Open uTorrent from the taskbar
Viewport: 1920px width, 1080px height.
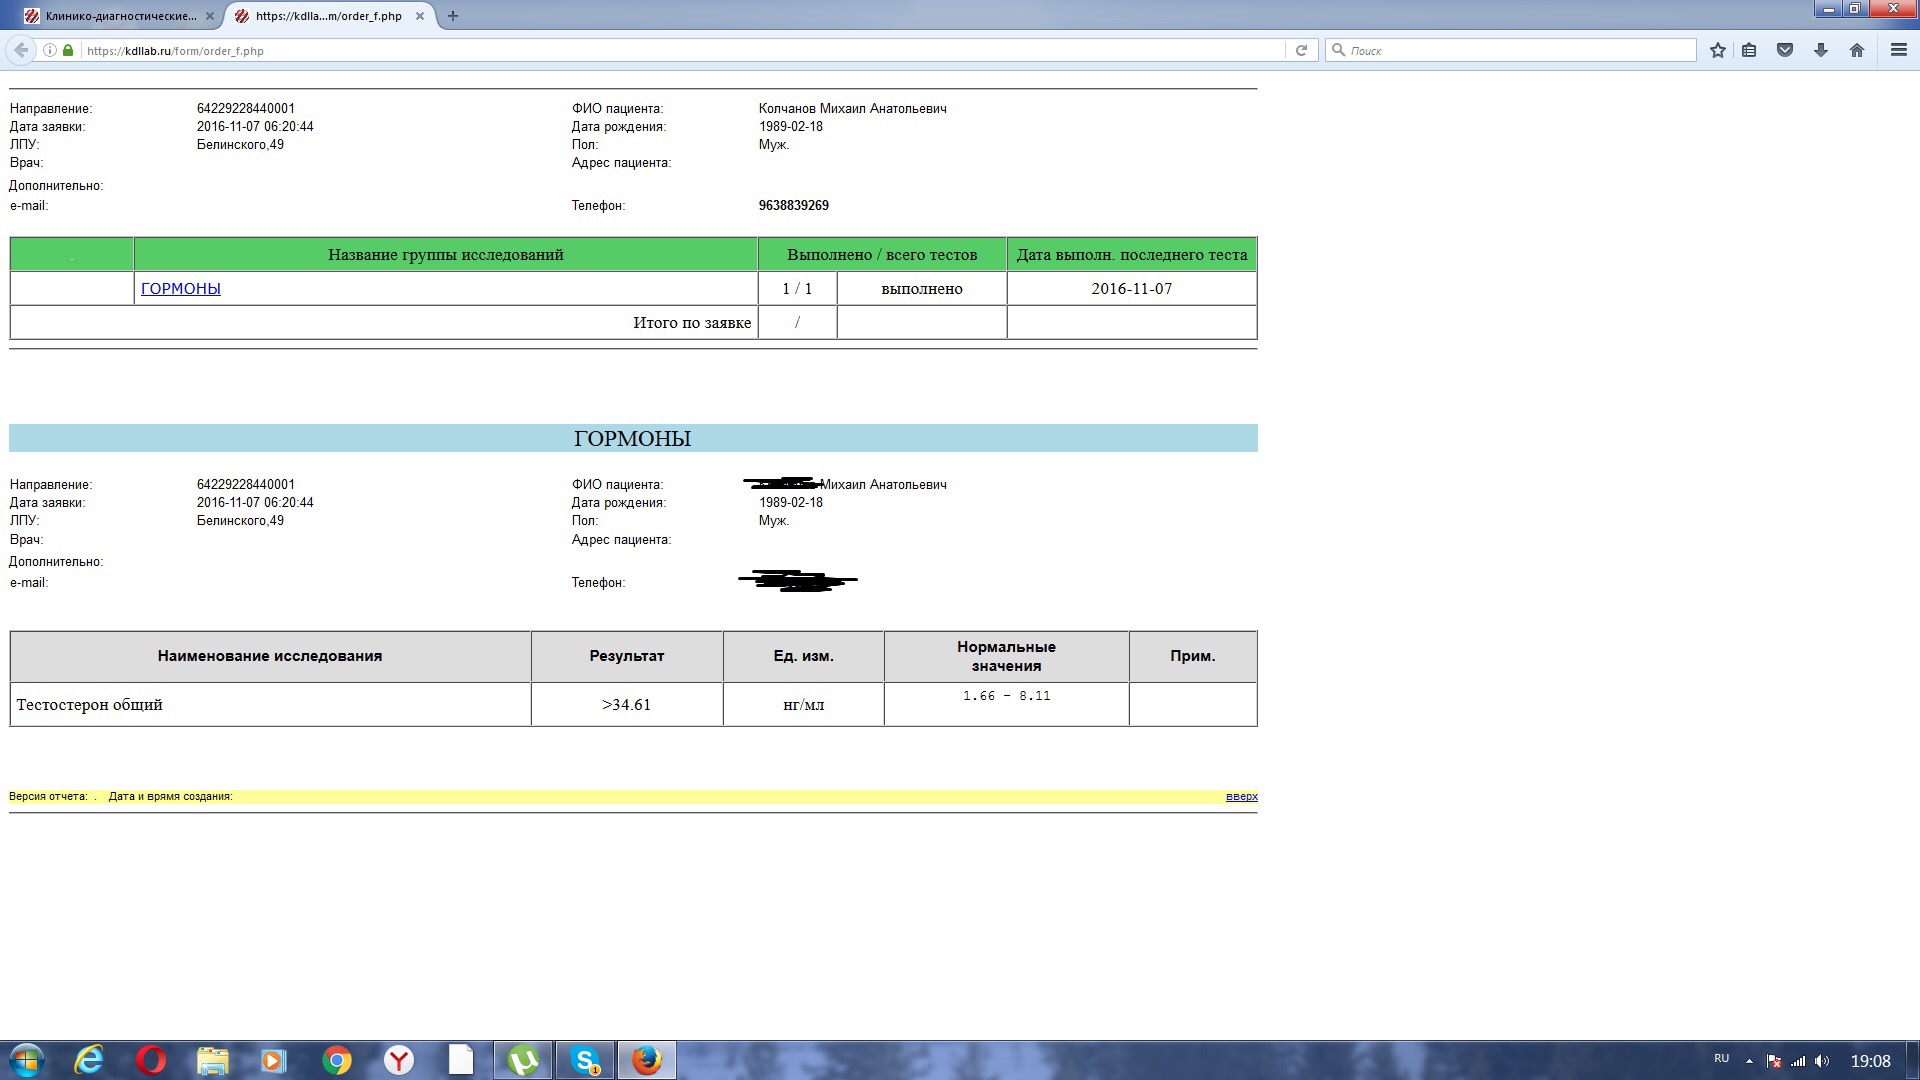click(x=523, y=1060)
